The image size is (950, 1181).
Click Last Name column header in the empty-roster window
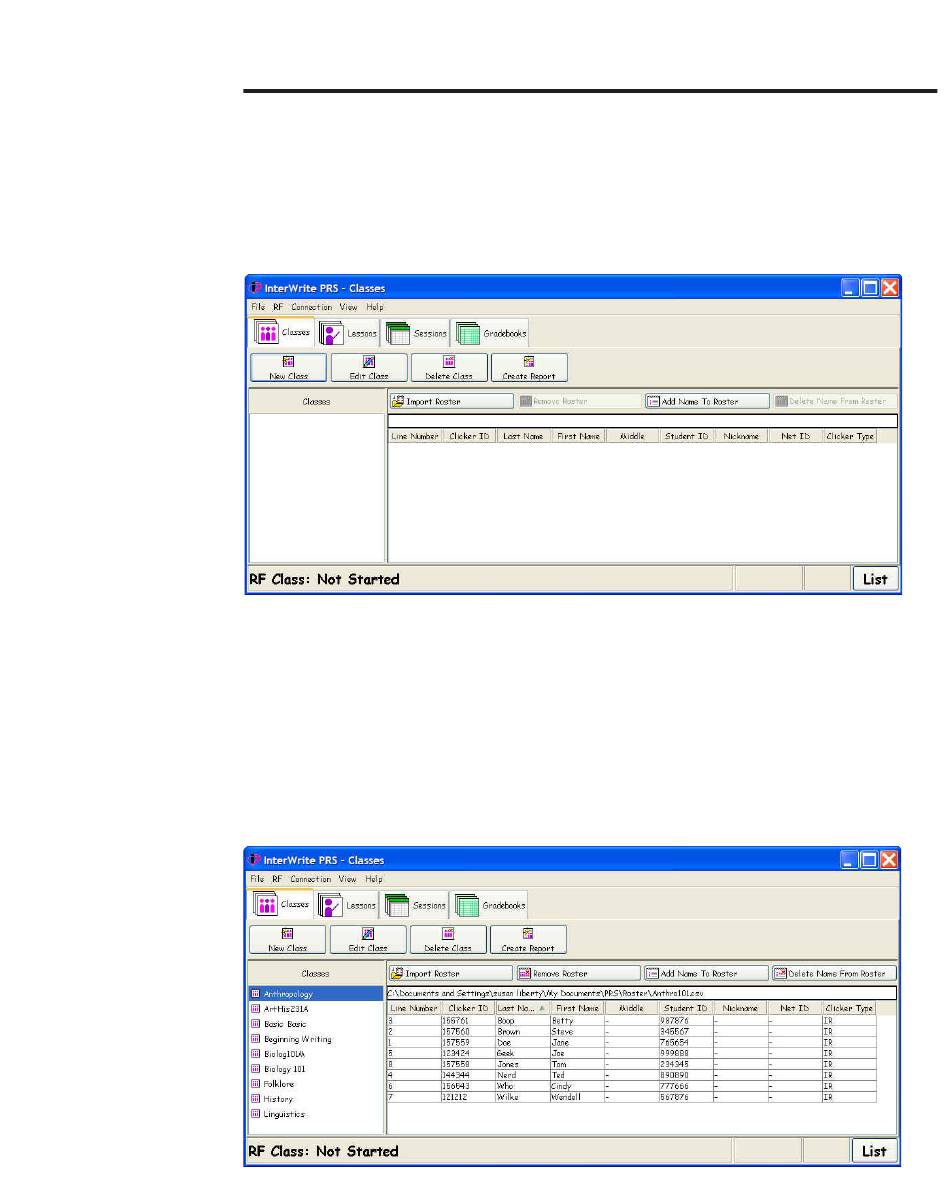click(x=523, y=436)
